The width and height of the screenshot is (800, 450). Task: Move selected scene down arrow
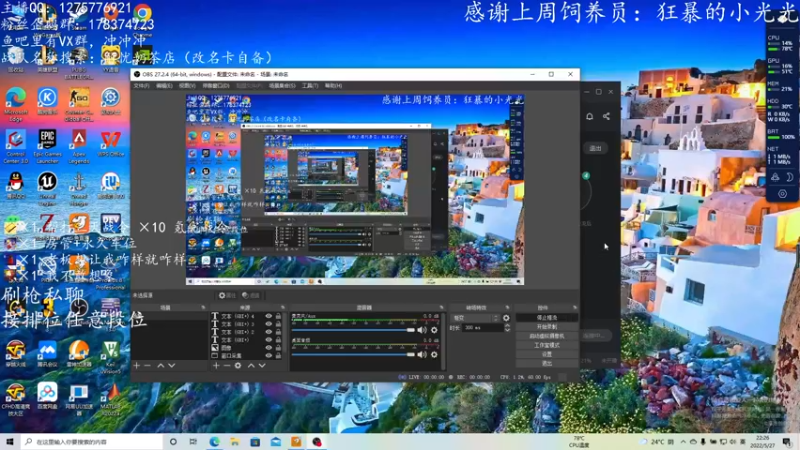tap(171, 365)
